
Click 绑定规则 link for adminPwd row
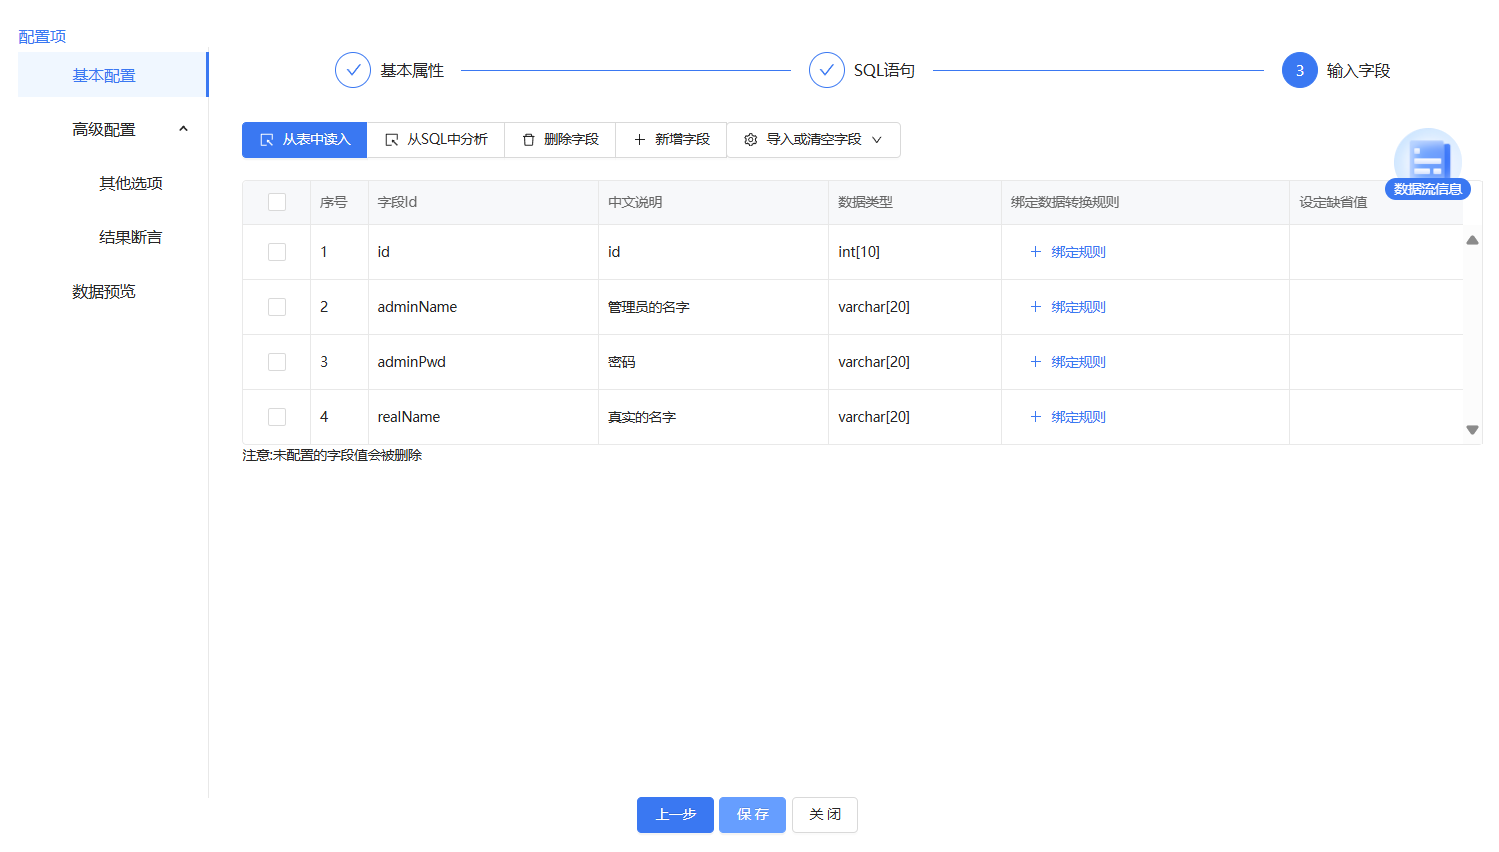coord(1078,362)
